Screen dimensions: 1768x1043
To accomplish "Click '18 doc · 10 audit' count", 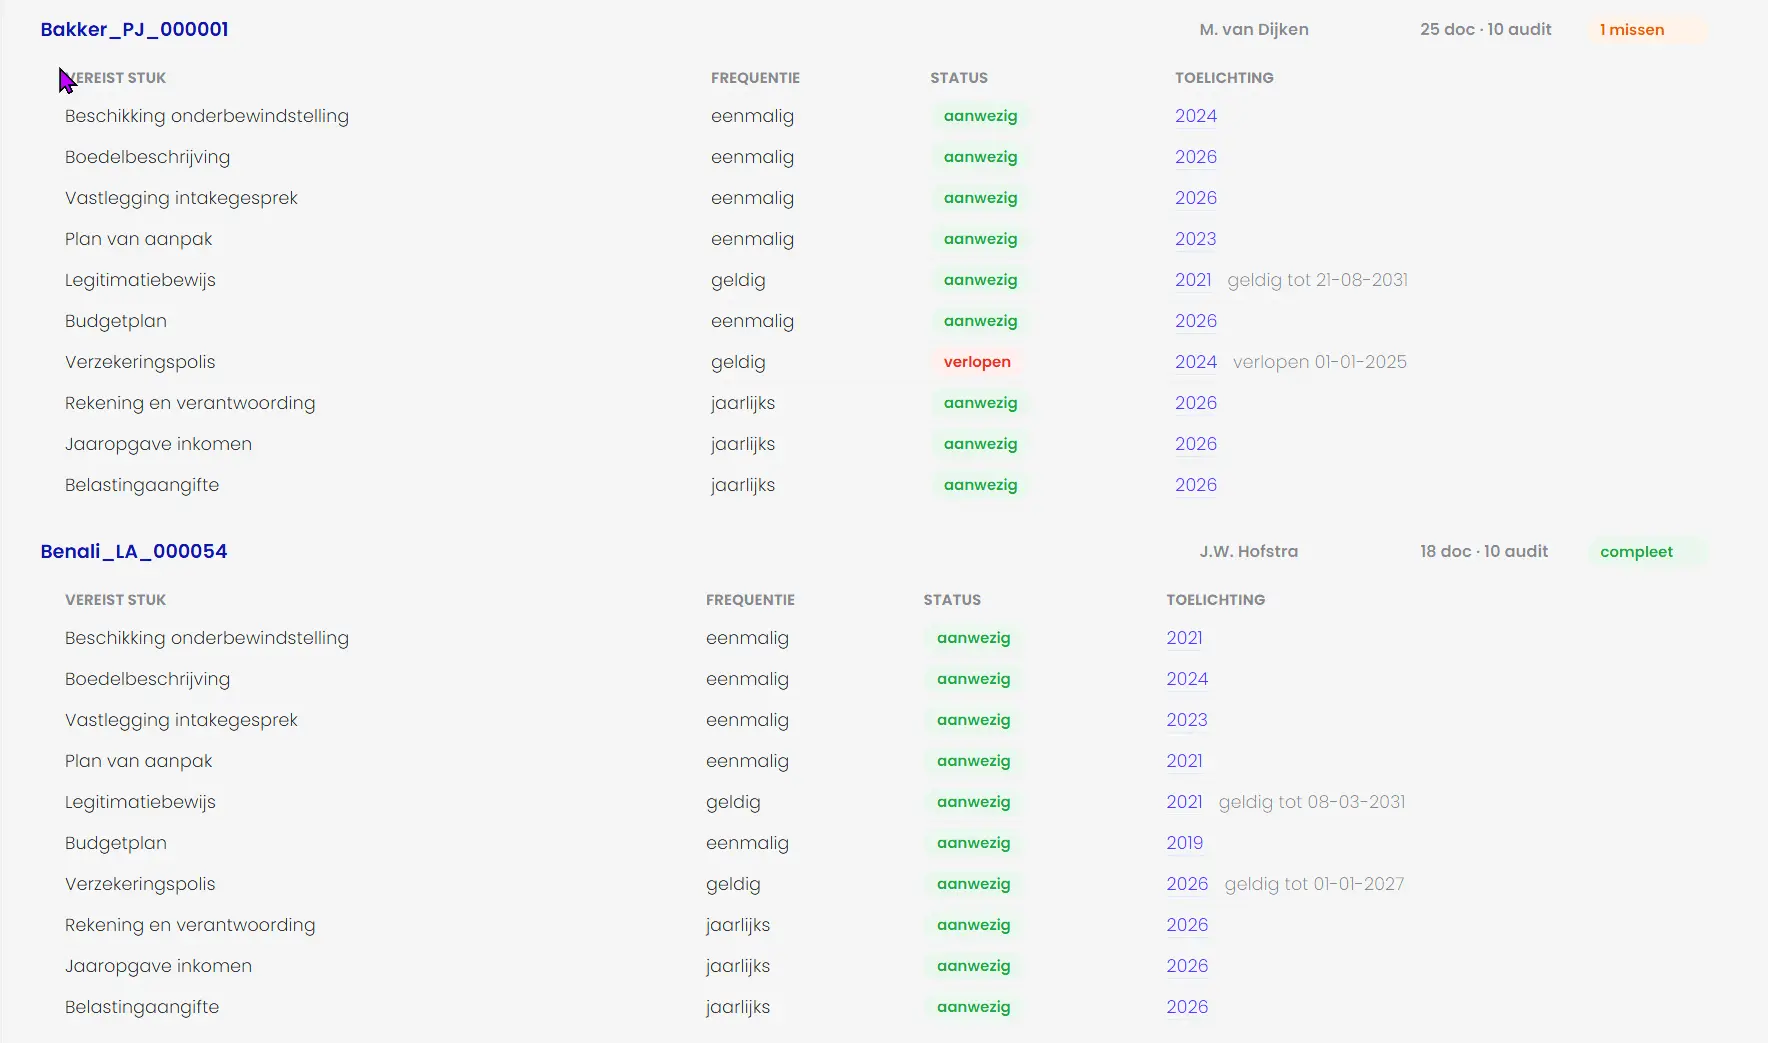I will [x=1484, y=552].
